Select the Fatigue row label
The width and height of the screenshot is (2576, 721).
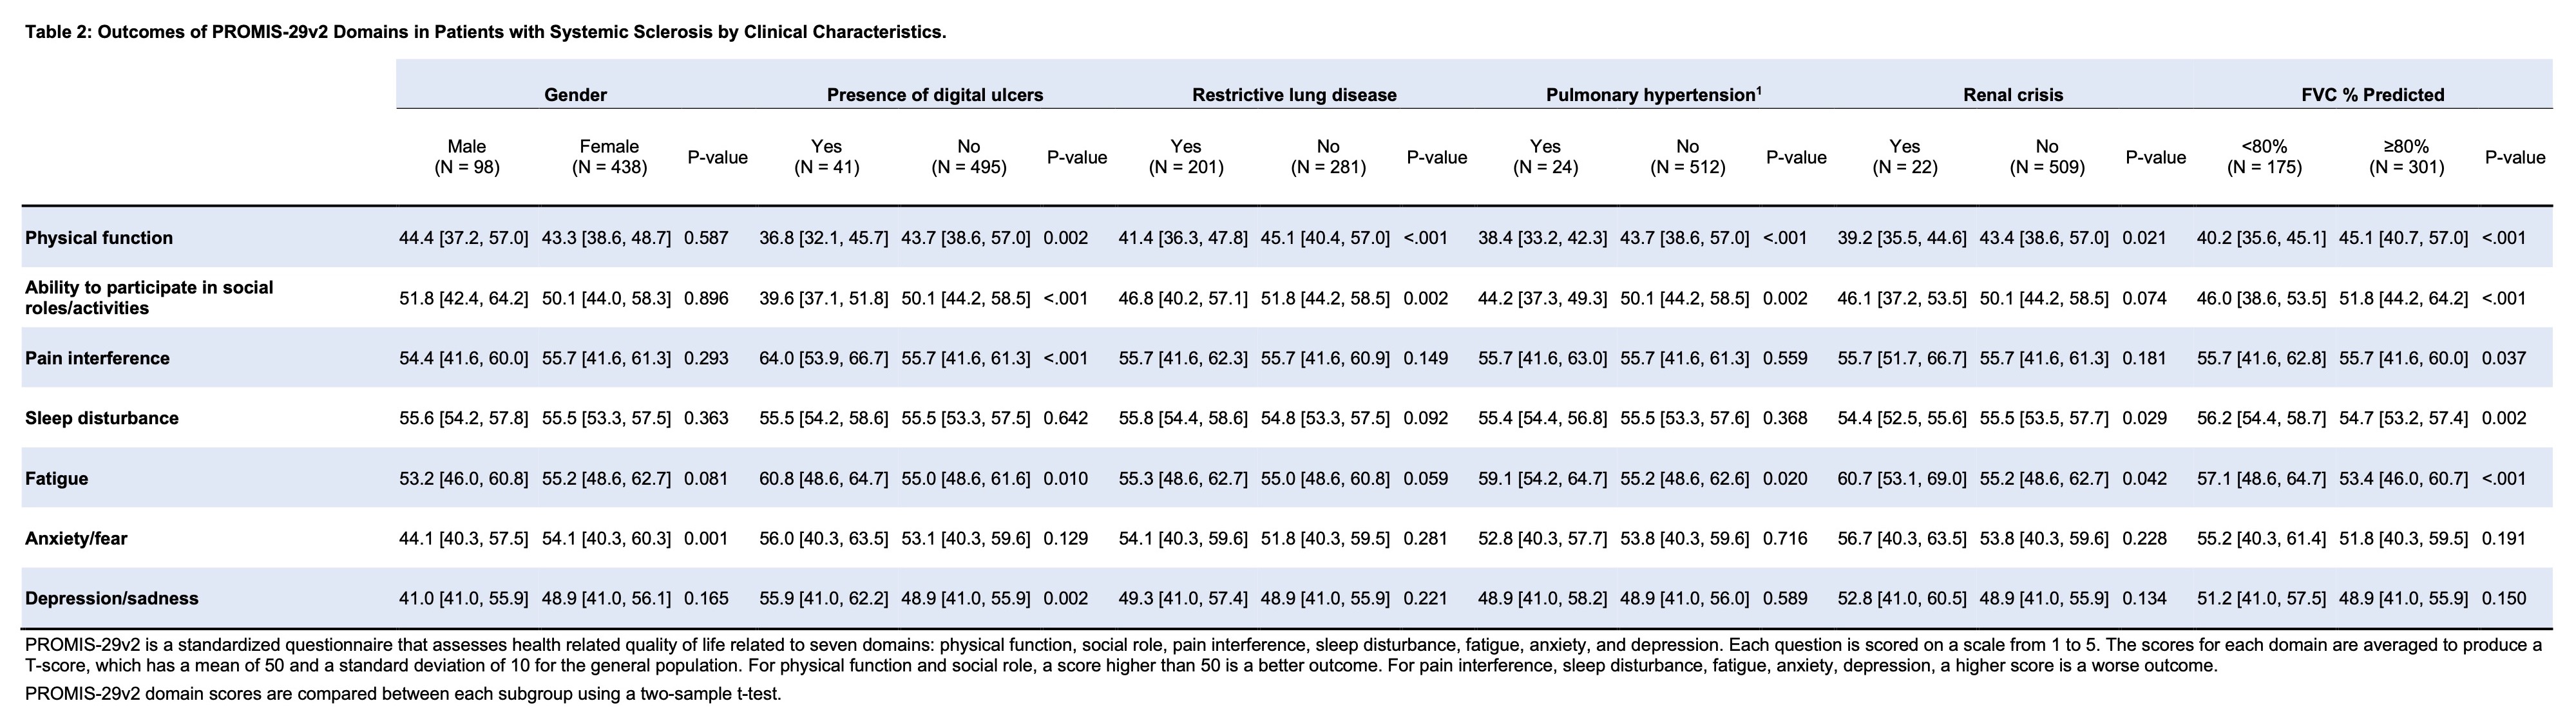click(x=57, y=478)
